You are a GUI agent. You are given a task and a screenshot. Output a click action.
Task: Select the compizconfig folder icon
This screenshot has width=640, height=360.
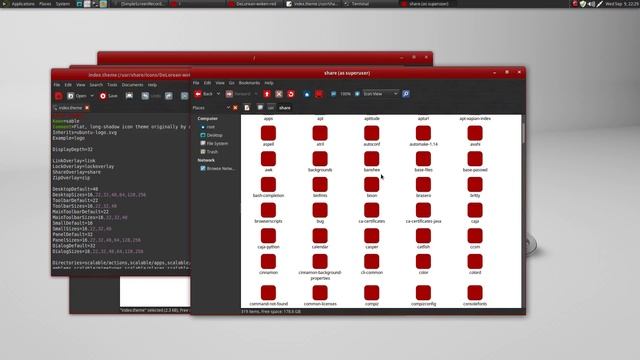423,293
